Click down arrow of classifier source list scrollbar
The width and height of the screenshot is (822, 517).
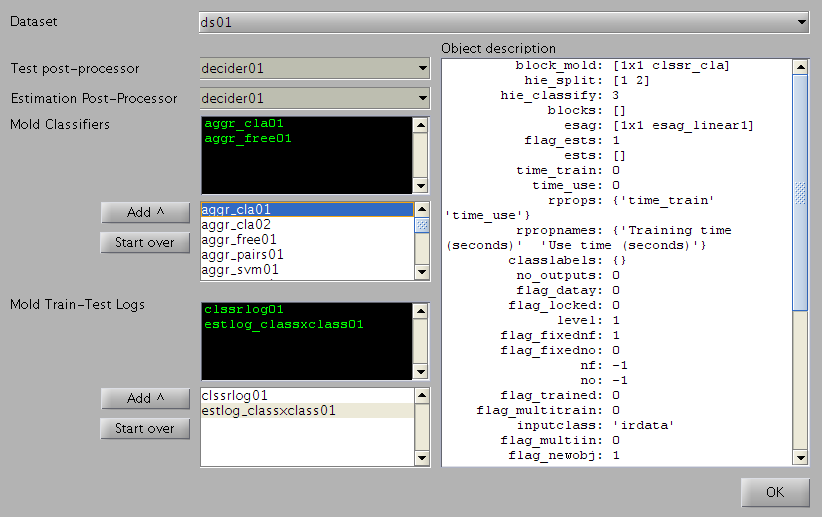click(421, 272)
